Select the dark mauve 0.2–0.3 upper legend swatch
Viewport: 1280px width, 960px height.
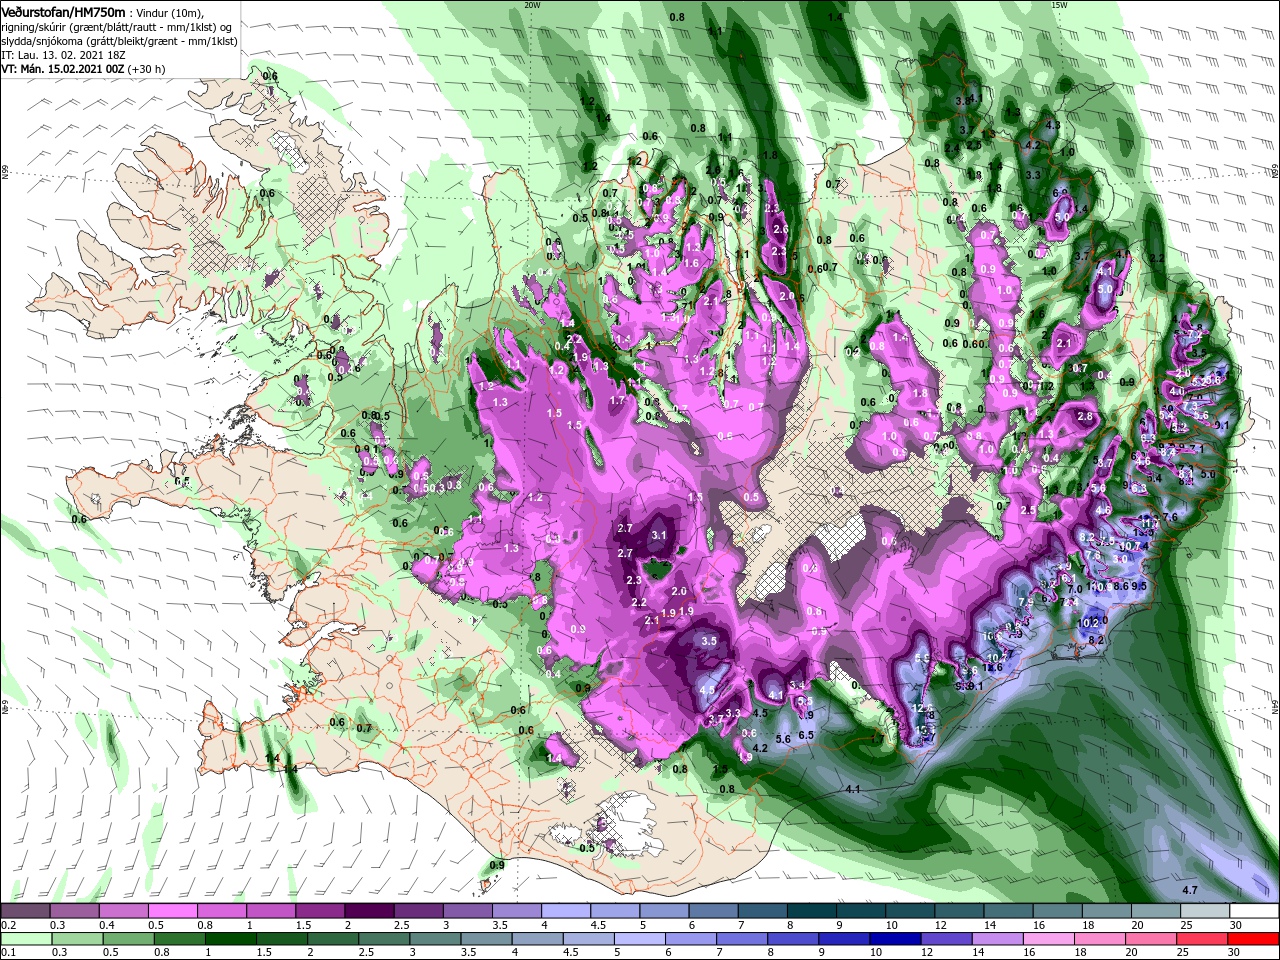[x=25, y=910]
